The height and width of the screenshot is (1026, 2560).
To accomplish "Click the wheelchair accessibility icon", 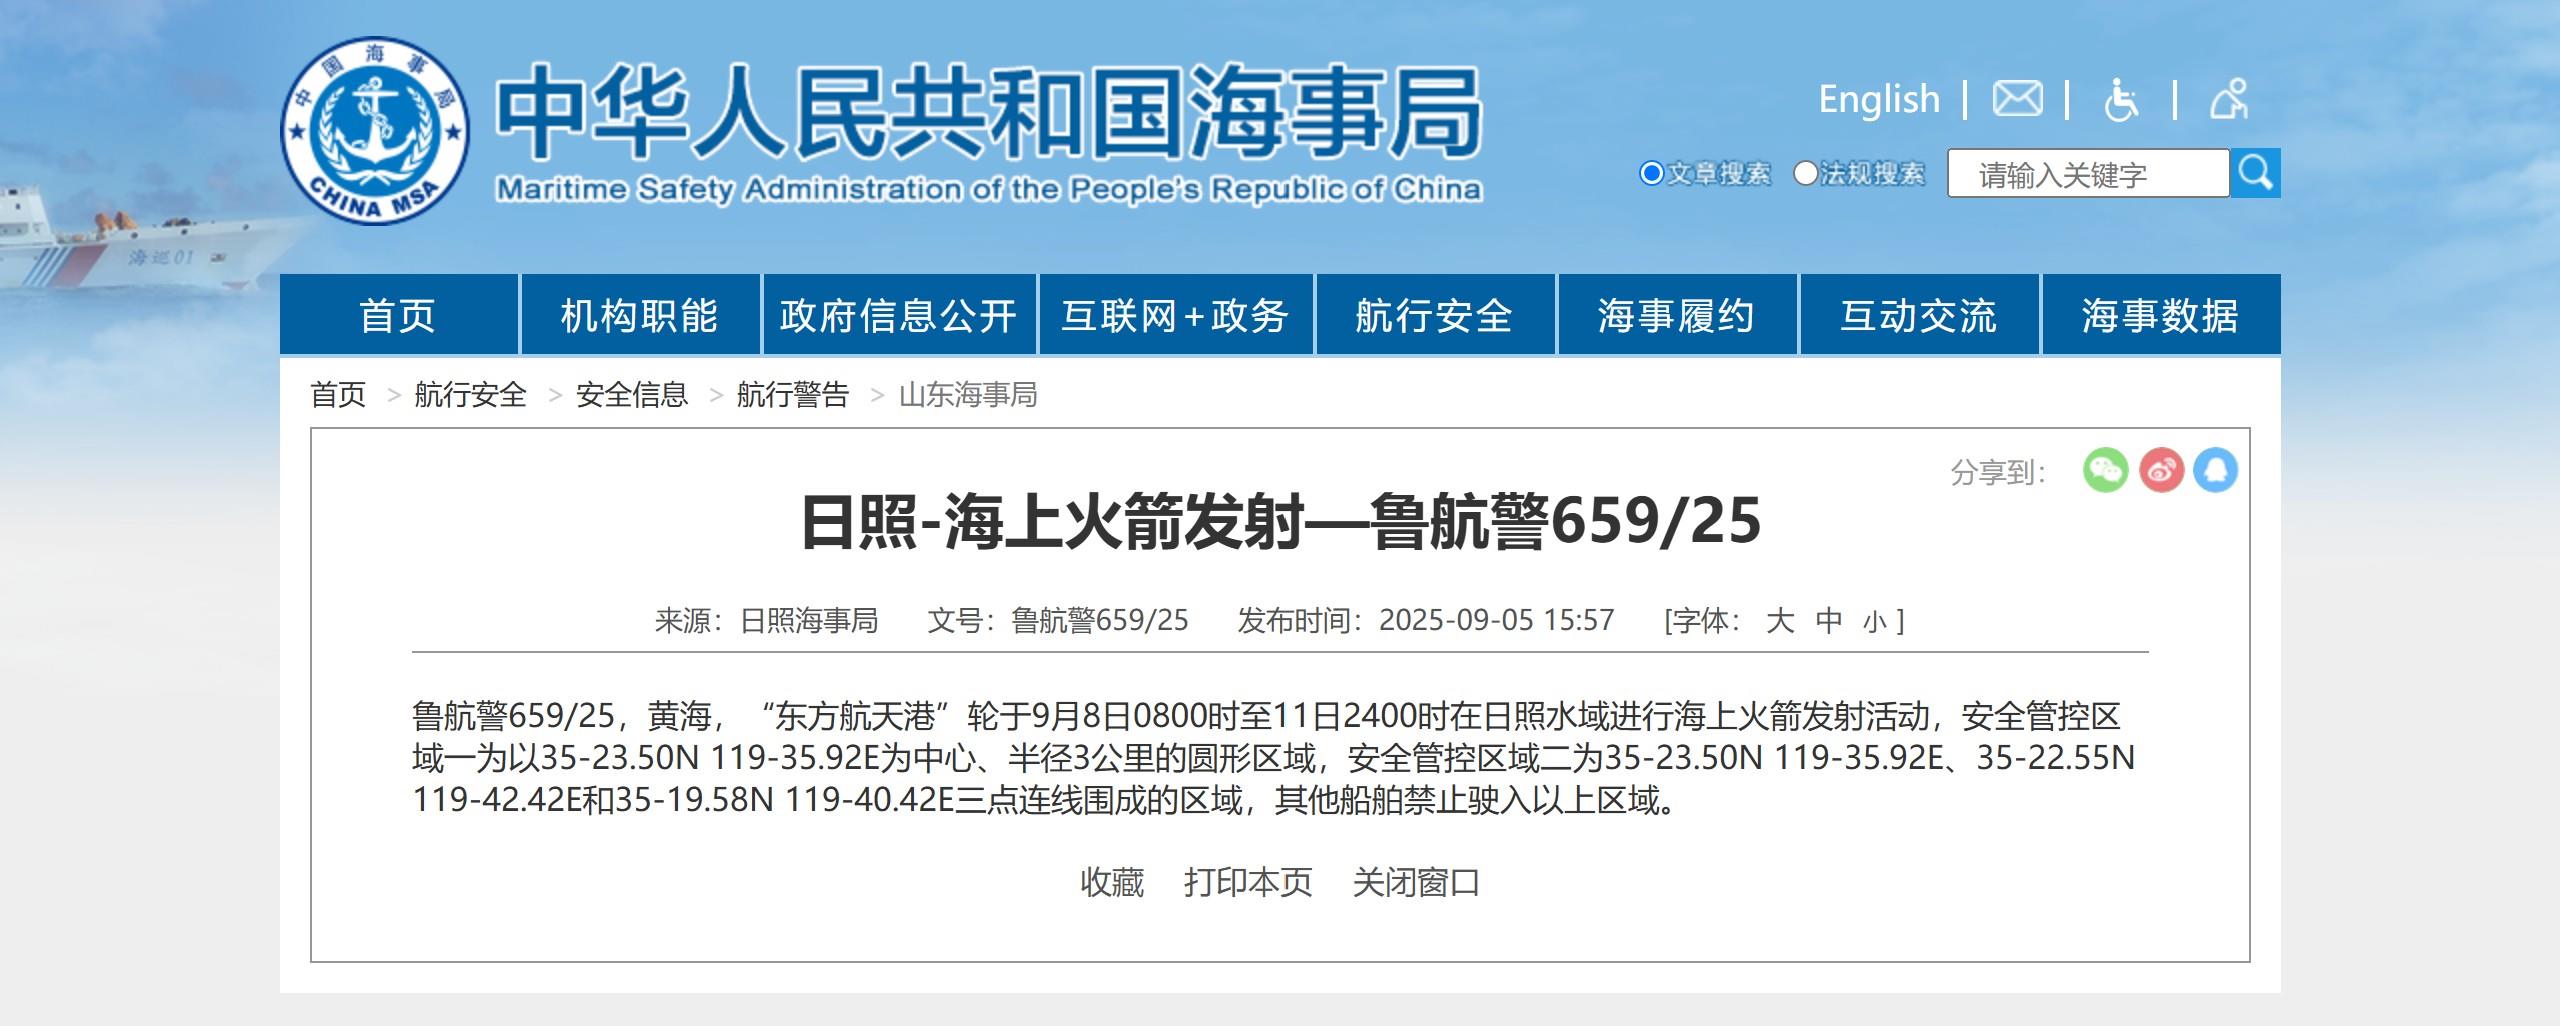I will pos(2121,100).
